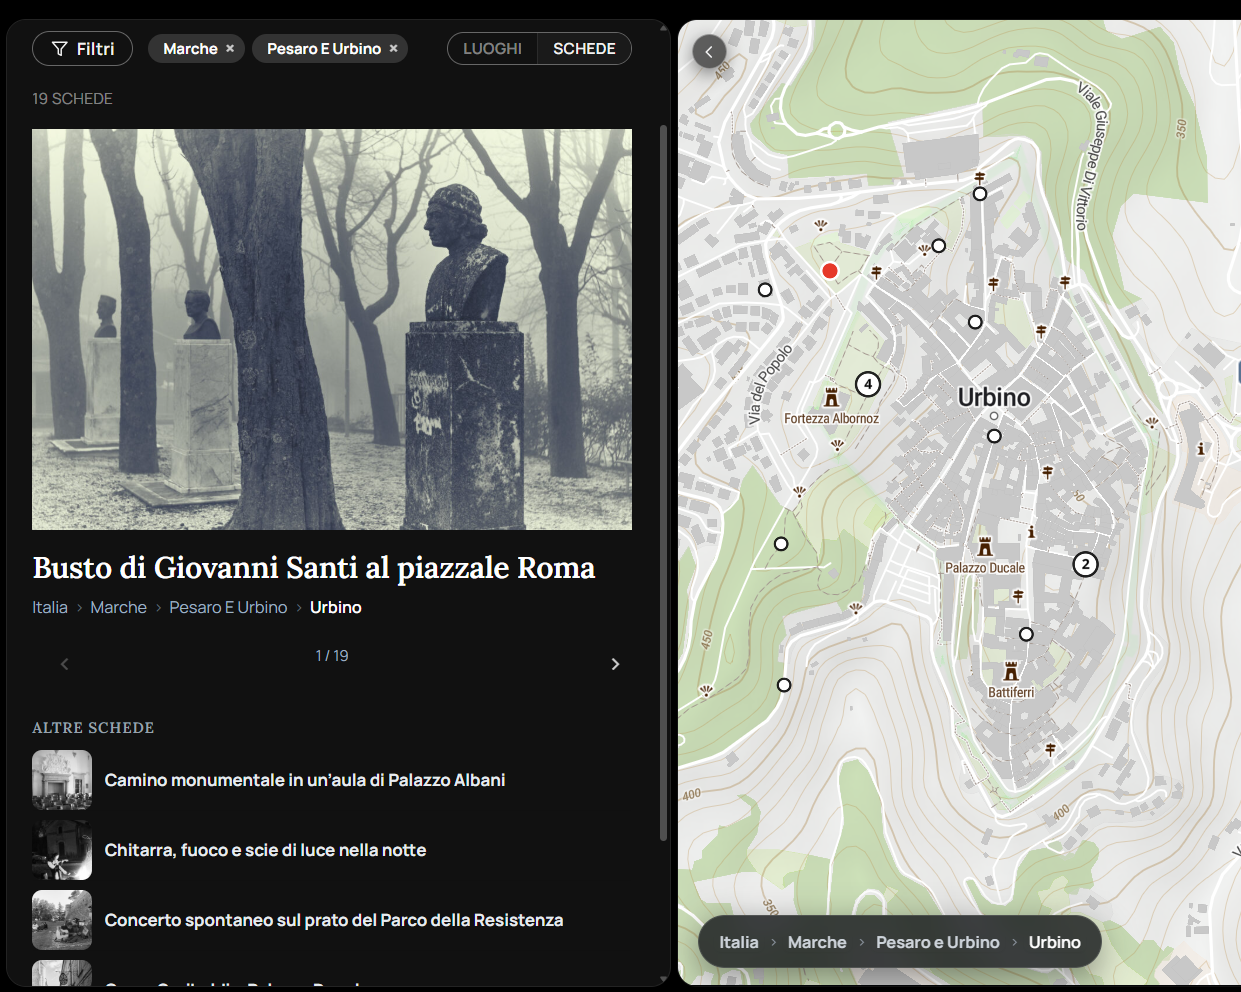
Task: Go to Italia in map breadcrumb
Action: (739, 942)
